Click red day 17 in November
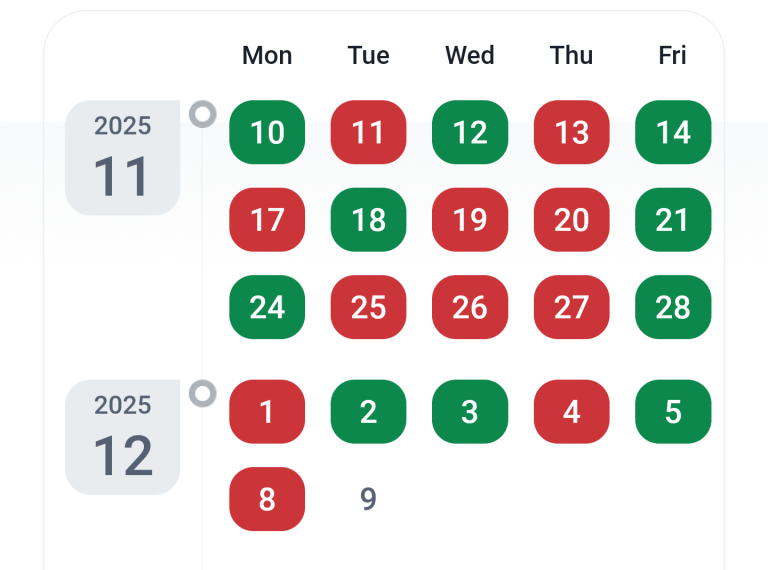This screenshot has width=768, height=570. click(267, 219)
